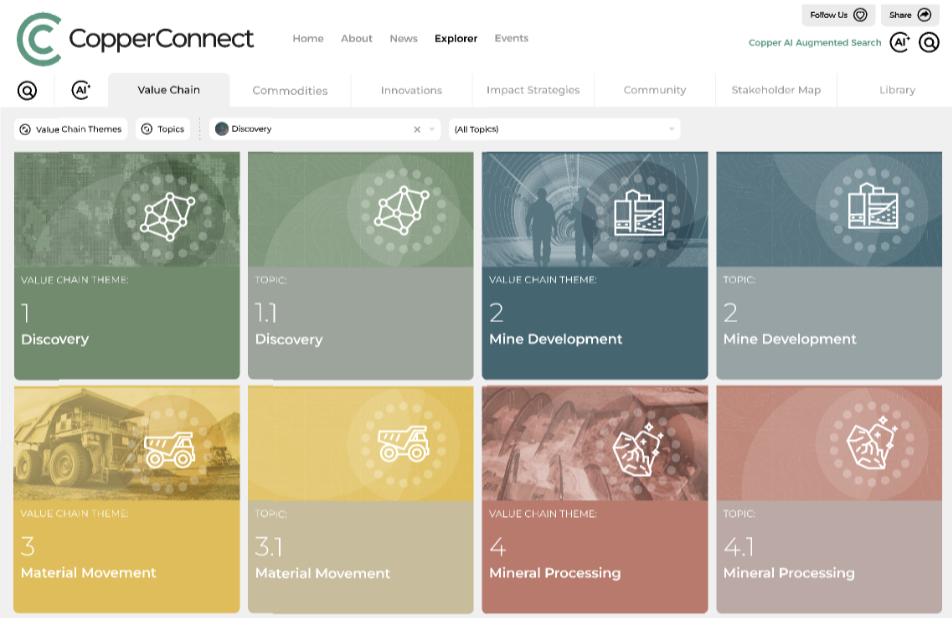The width and height of the screenshot is (952, 618).
Task: Click the facility icon on Mine Development topic card
Action: 872,207
